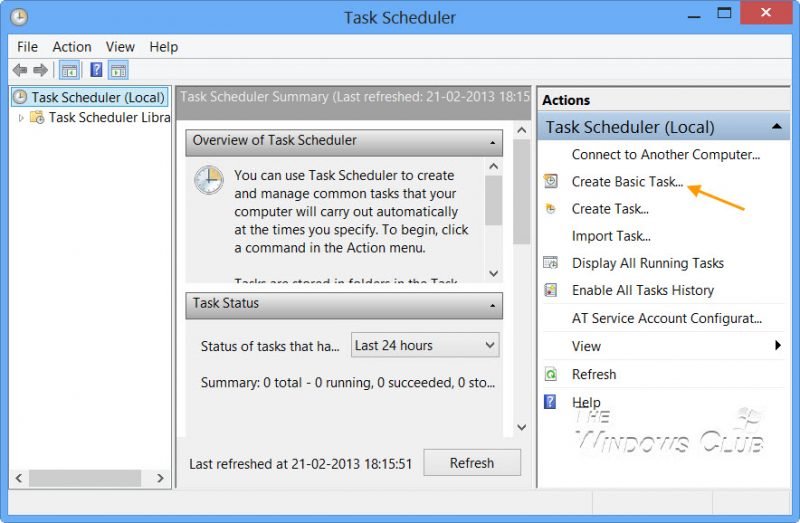Open the View menu in menu bar
This screenshot has width=800, height=523.
(120, 47)
